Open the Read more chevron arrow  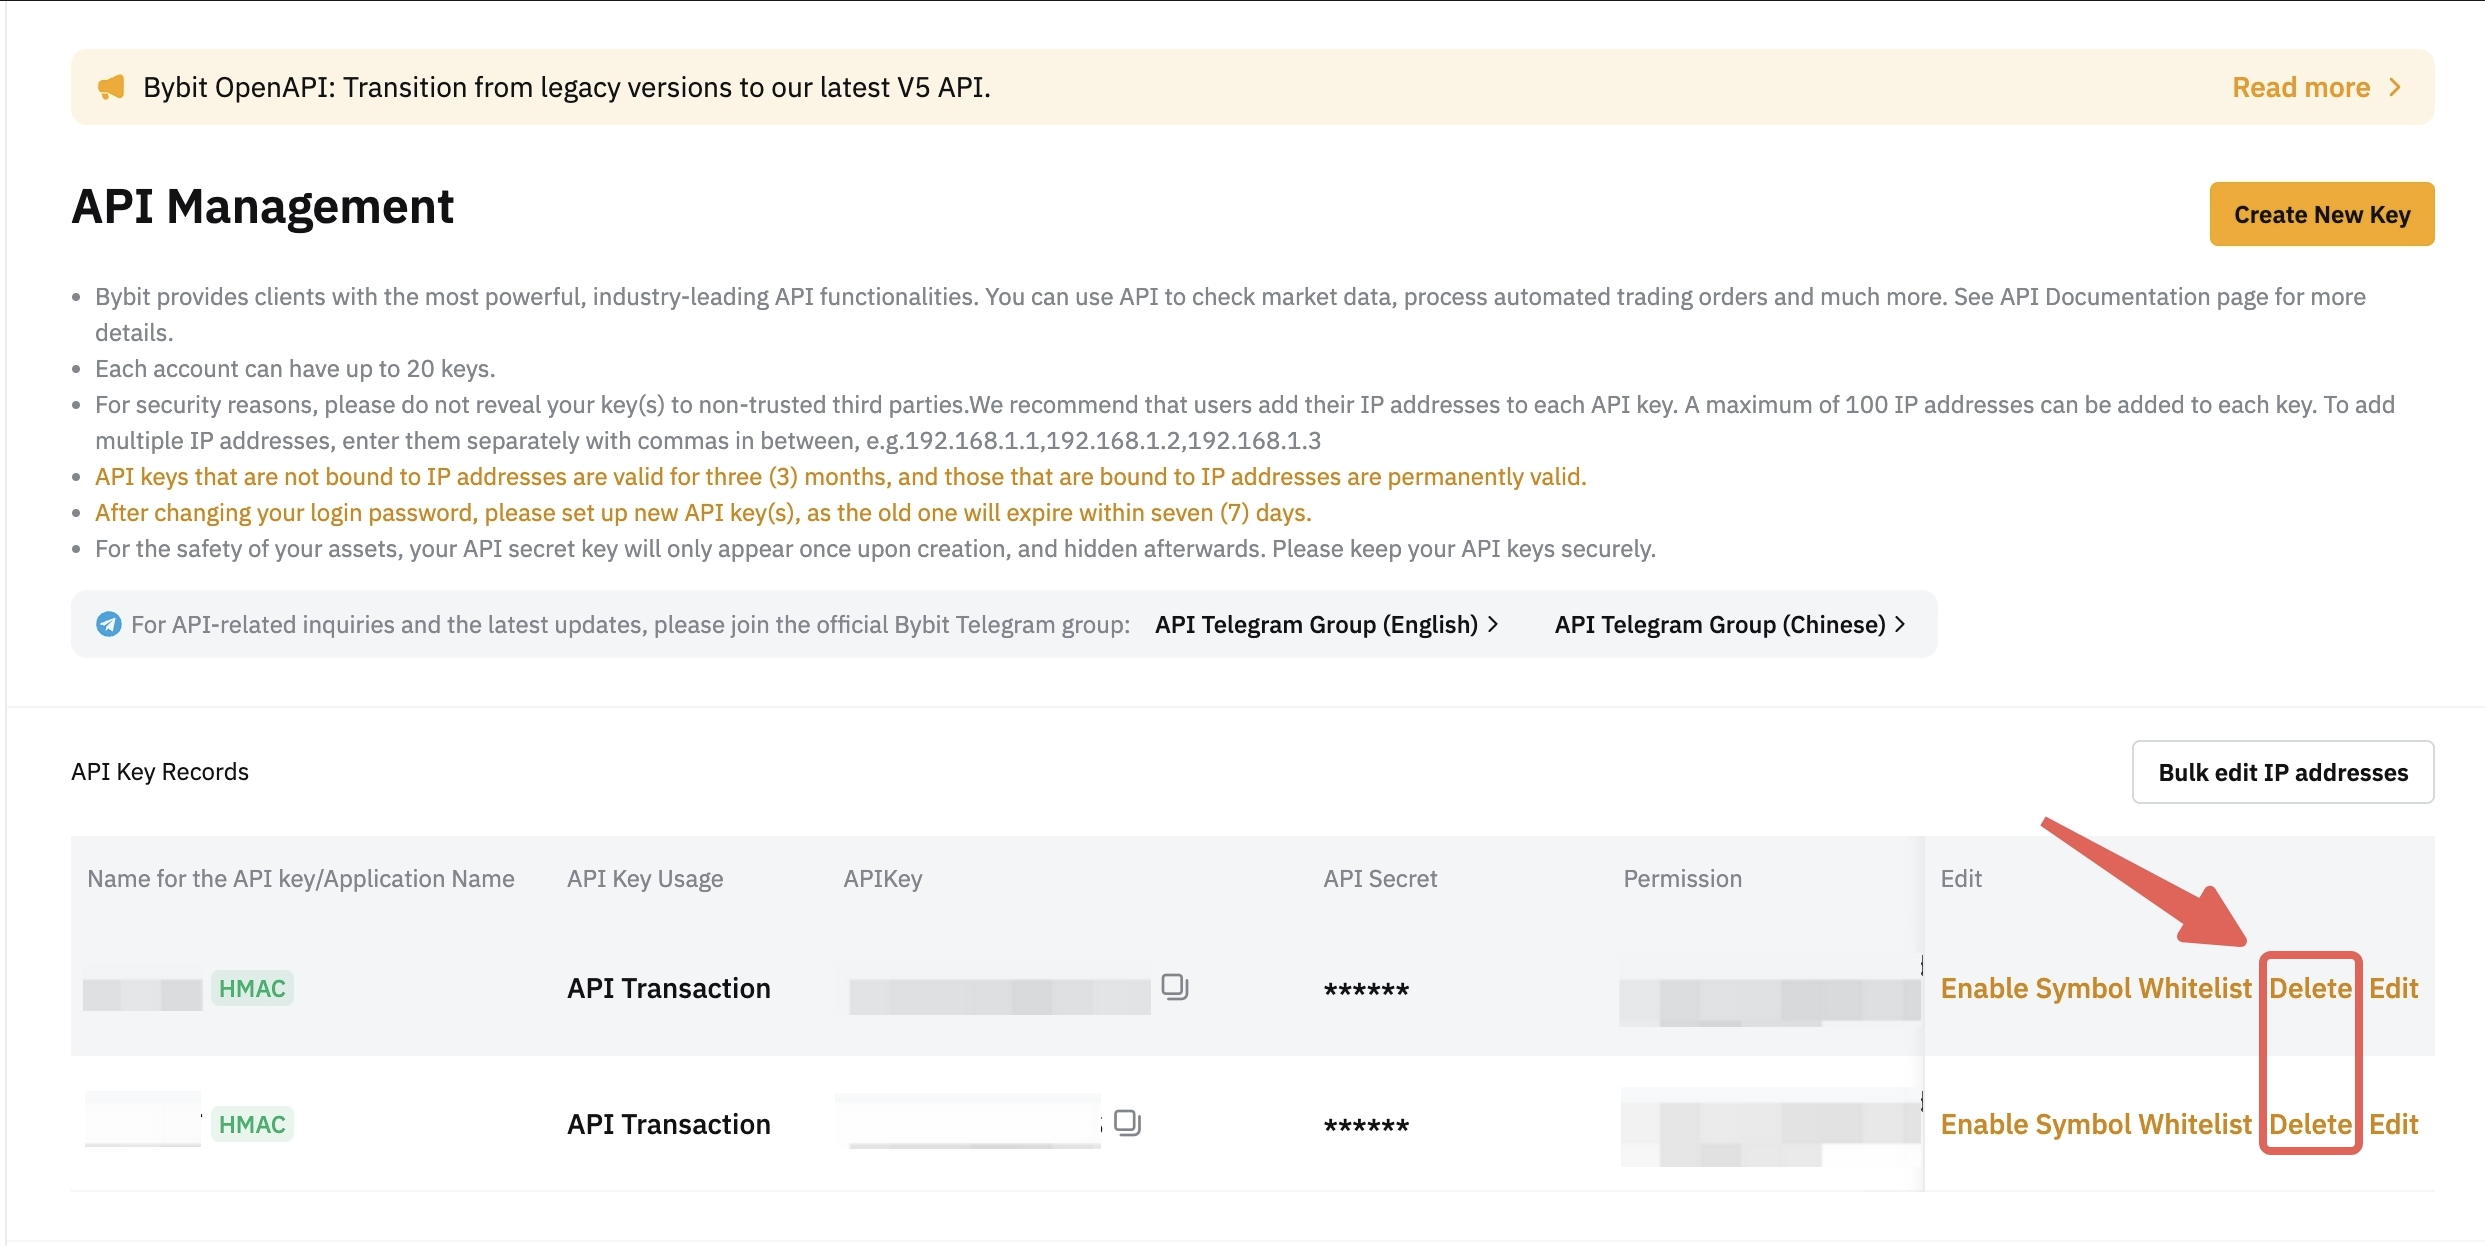[x=2395, y=87]
